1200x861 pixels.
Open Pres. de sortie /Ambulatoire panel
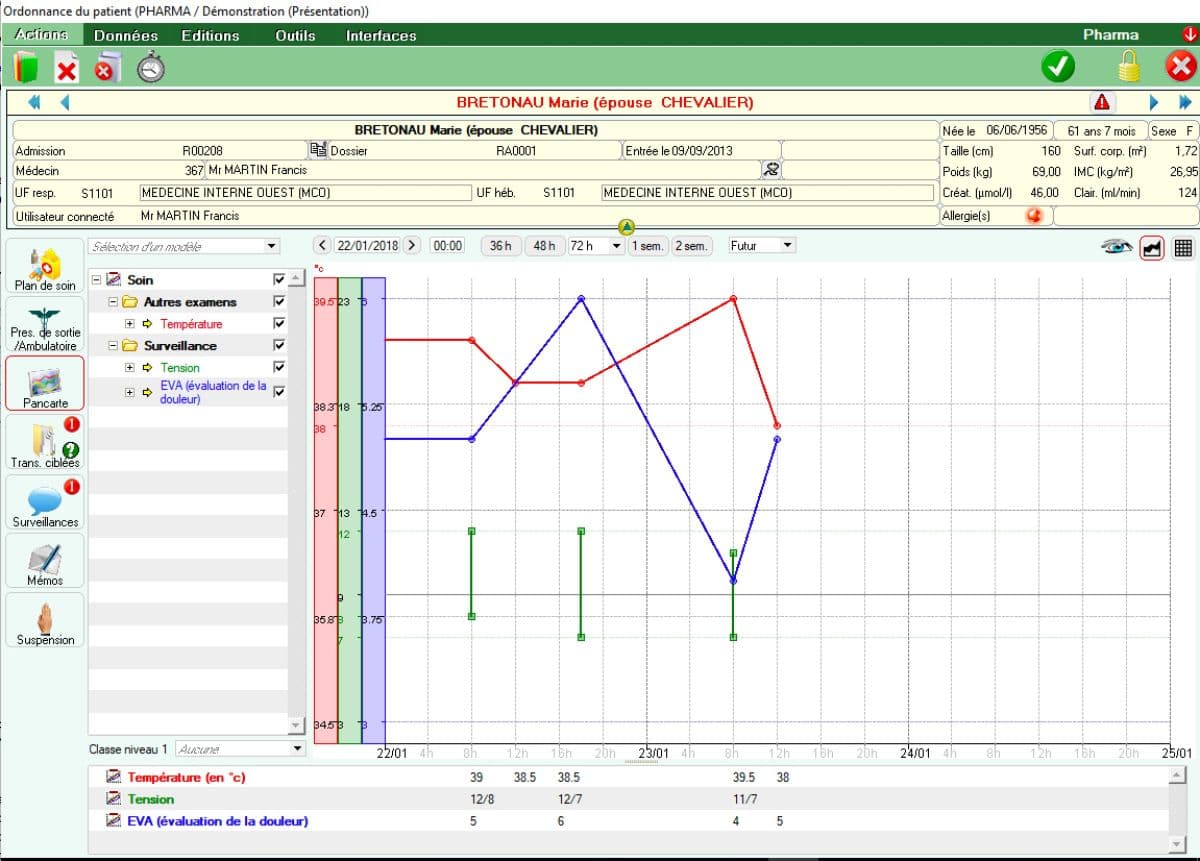pos(45,325)
